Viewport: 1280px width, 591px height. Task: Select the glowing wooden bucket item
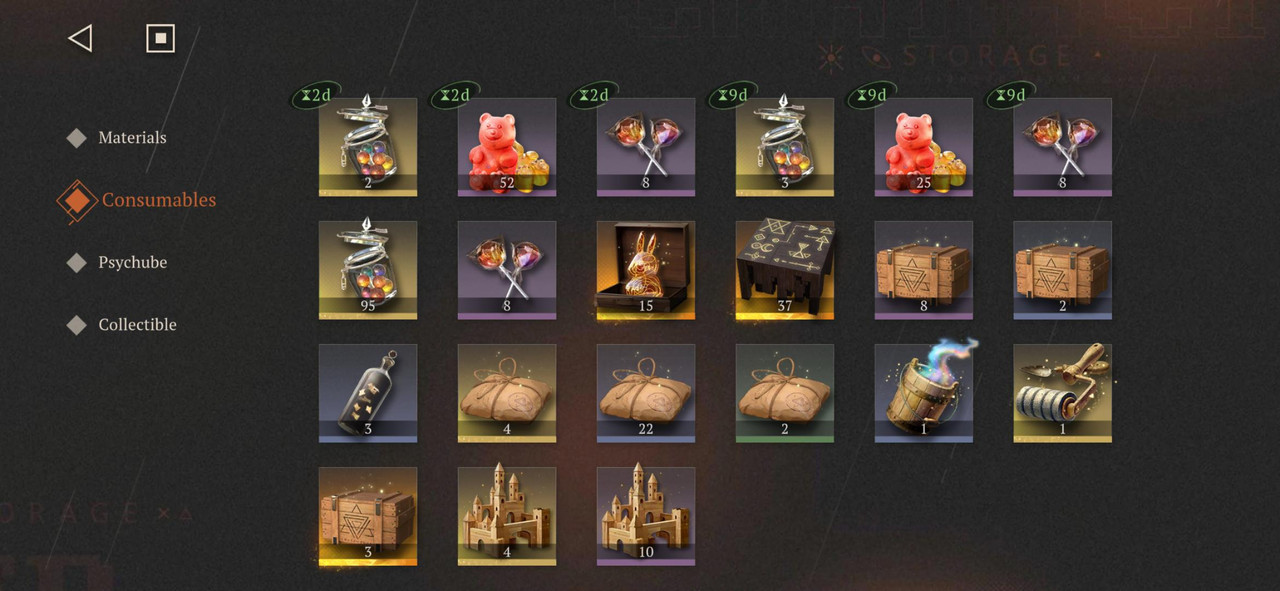coord(924,393)
